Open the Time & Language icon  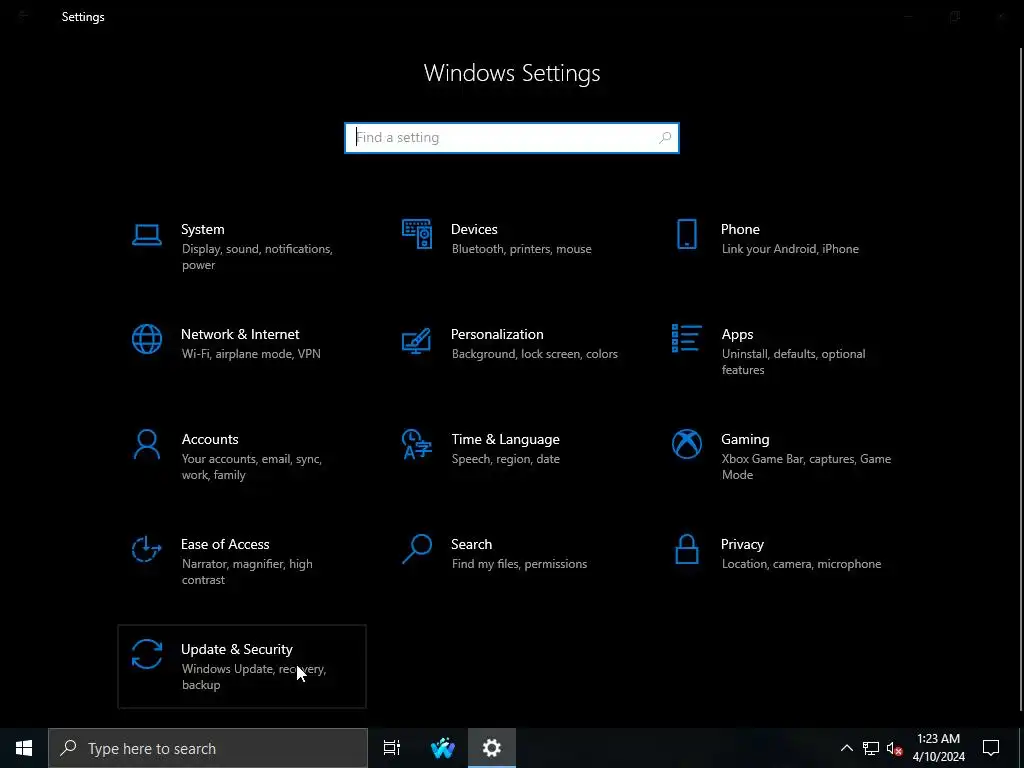417,444
